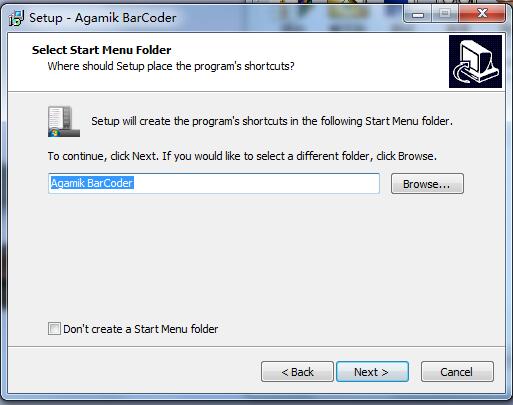This screenshot has width=513, height=405.
Task: Open the Browse... folder dialog
Action: 427,184
